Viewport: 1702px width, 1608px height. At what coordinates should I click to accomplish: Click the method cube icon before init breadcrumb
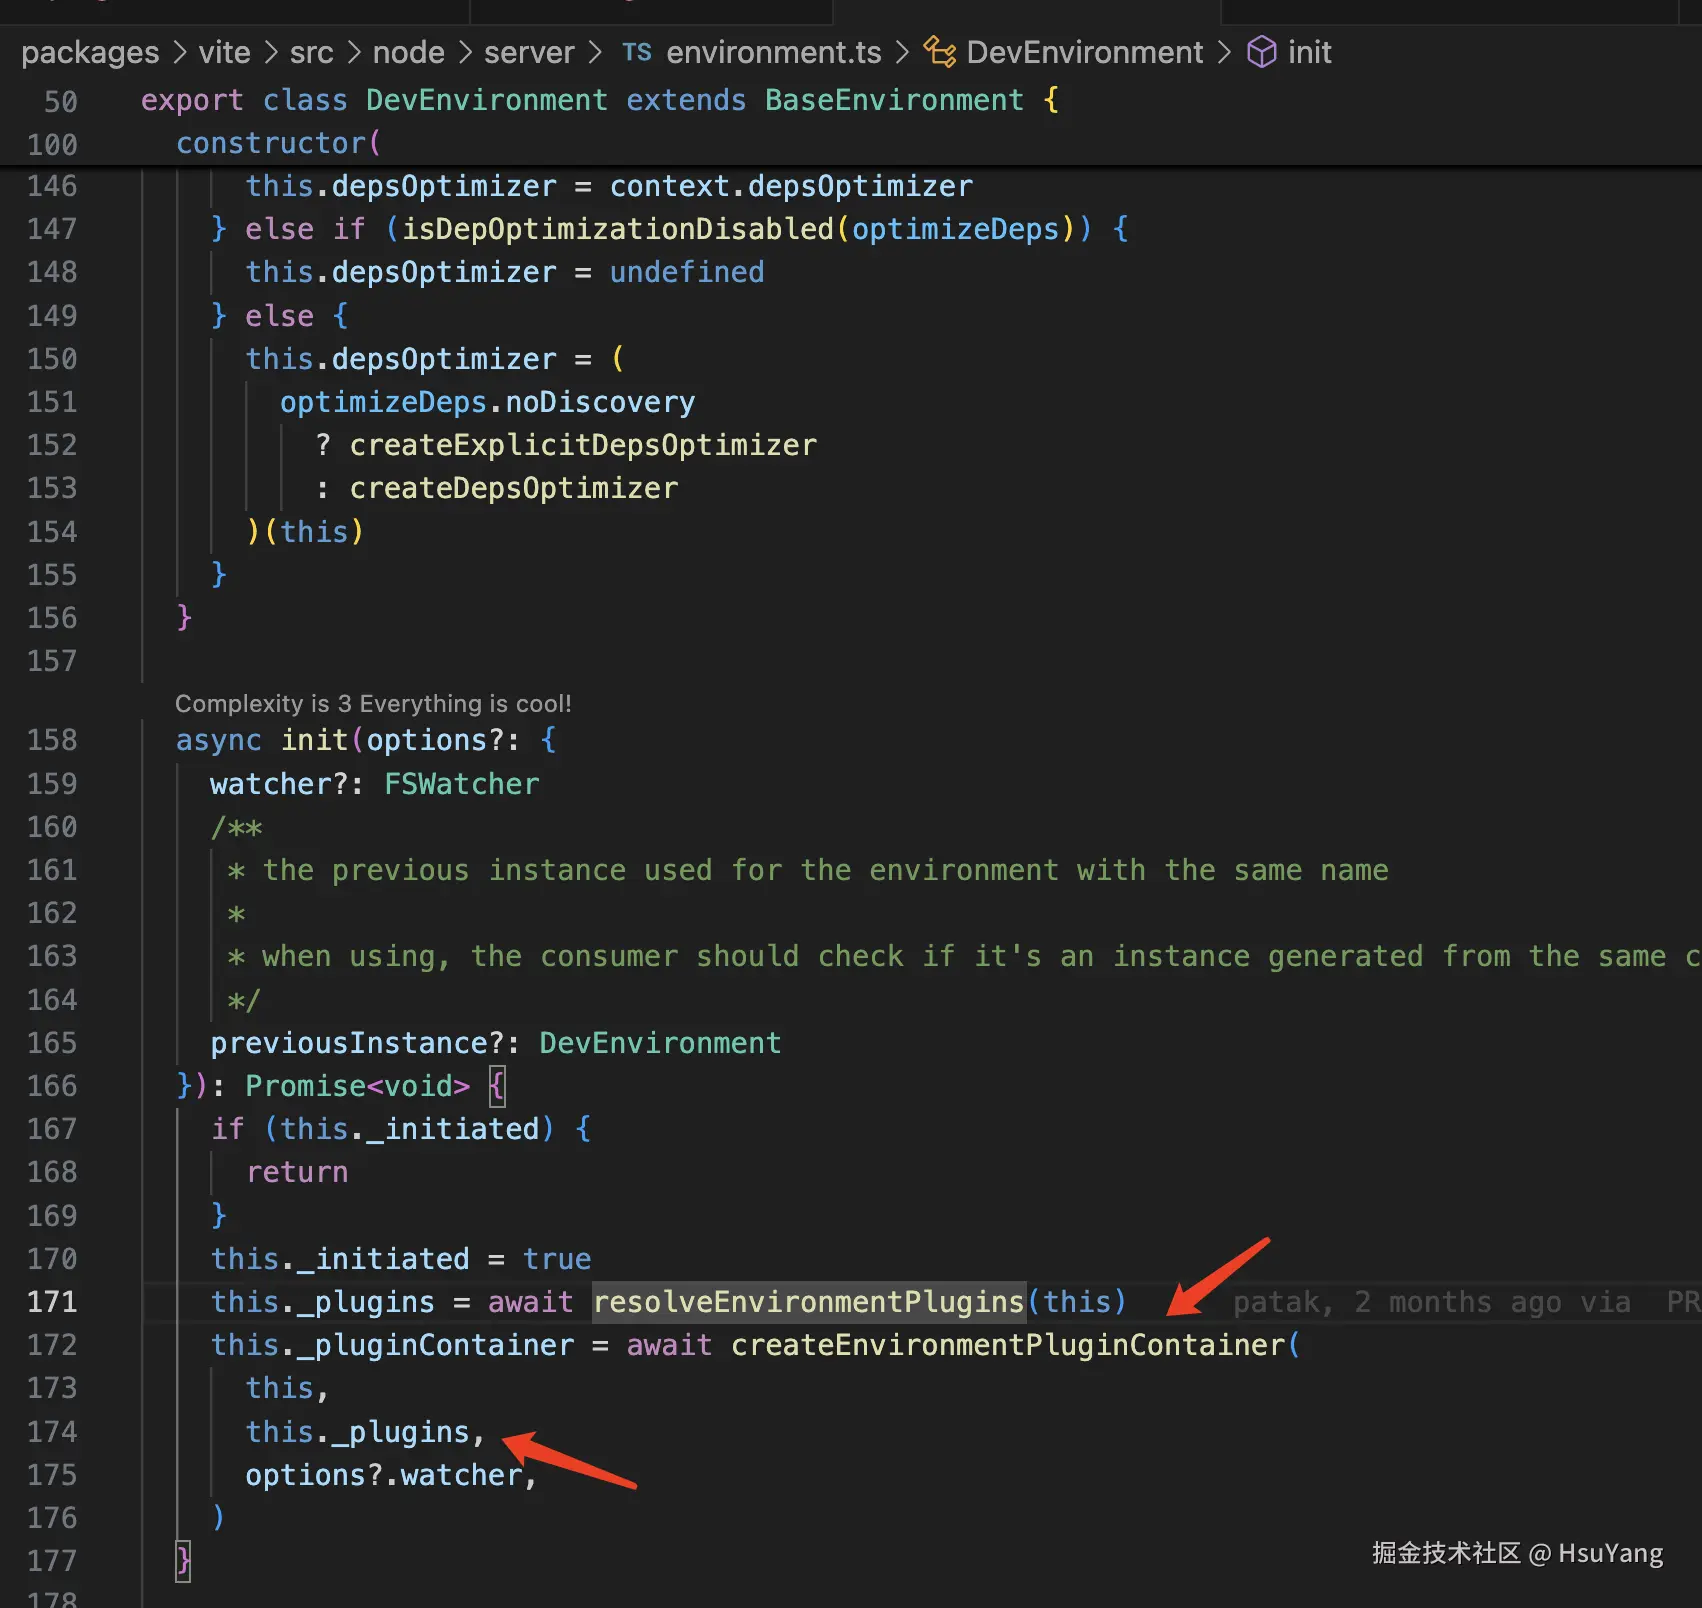[1261, 52]
